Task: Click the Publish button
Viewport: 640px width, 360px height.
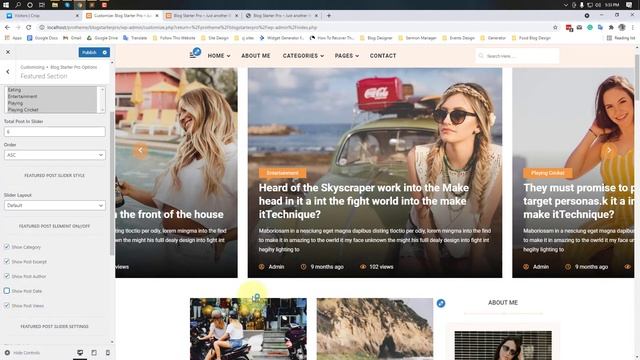Action: pyautogui.click(x=89, y=52)
